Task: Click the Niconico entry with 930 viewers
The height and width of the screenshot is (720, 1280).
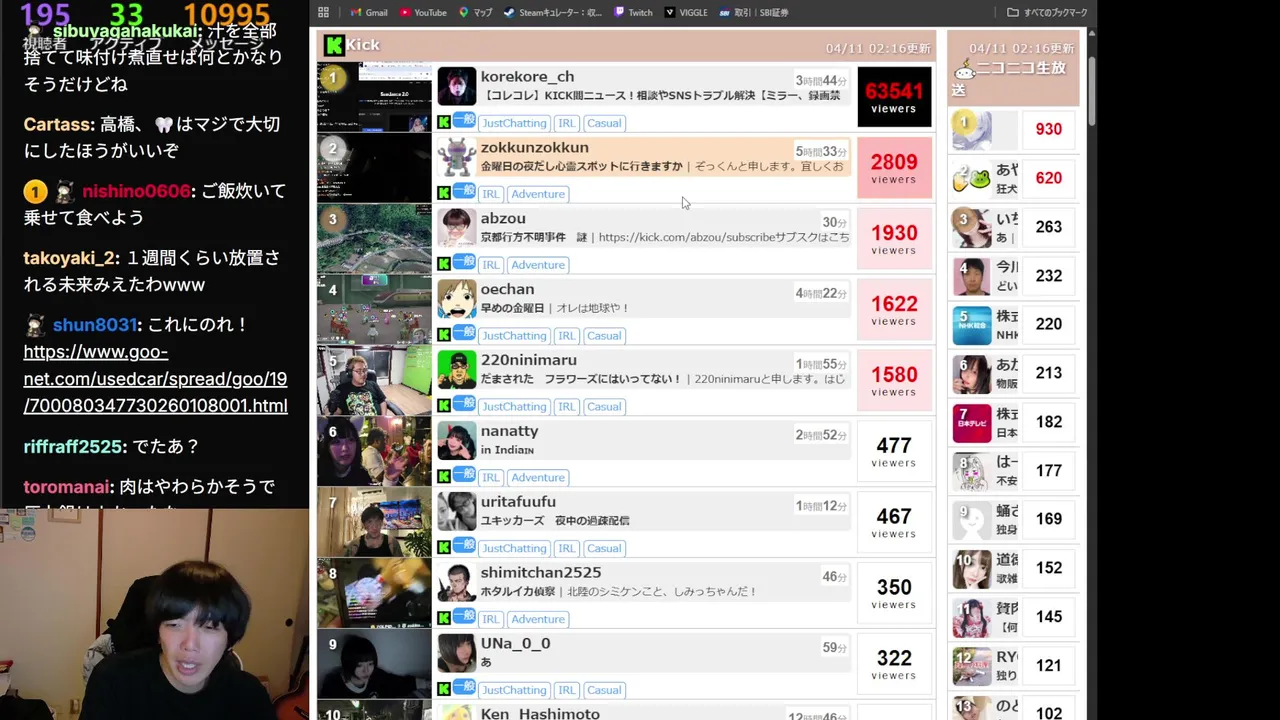Action: coord(1013,129)
